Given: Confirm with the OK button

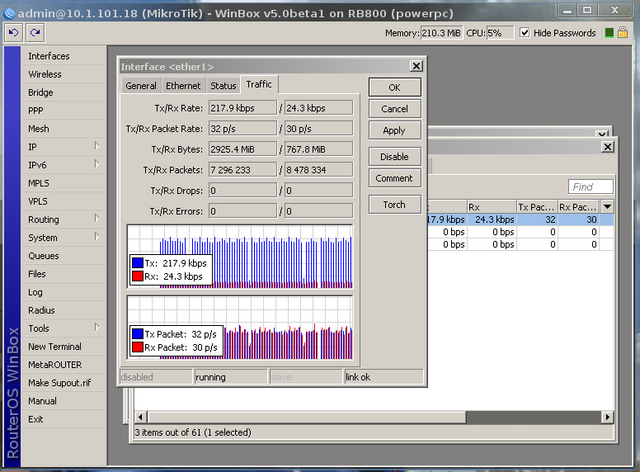Looking at the screenshot, I should (x=394, y=87).
